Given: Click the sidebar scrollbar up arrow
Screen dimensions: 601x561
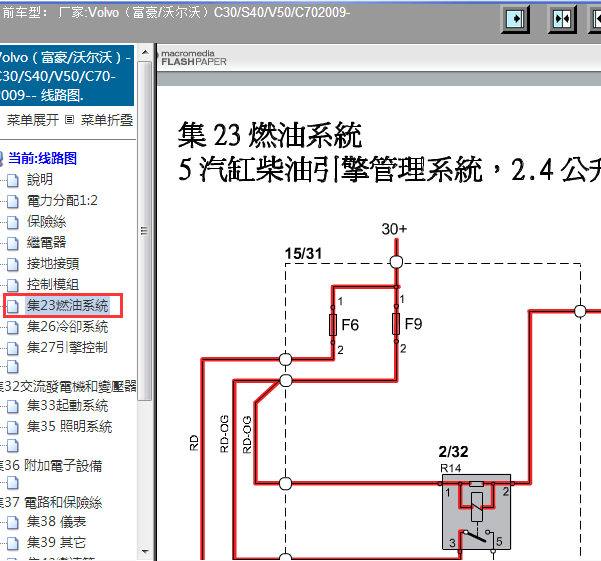Looking at the screenshot, I should 145,52.
